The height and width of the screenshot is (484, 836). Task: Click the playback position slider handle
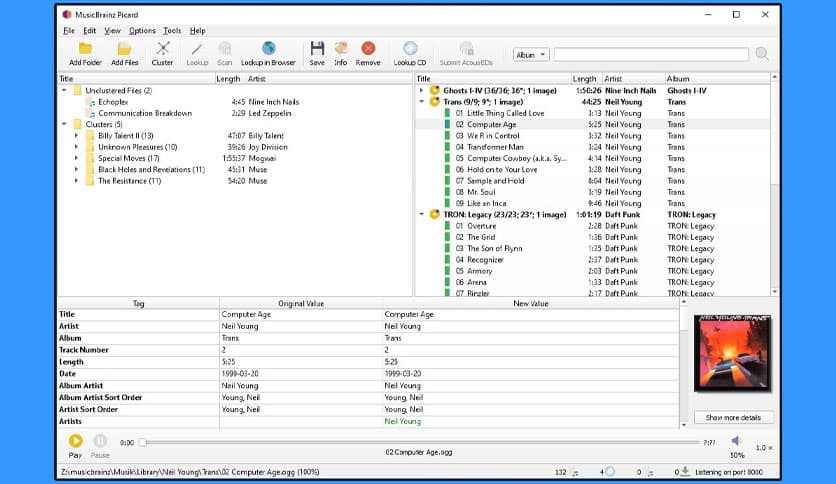tap(142, 442)
